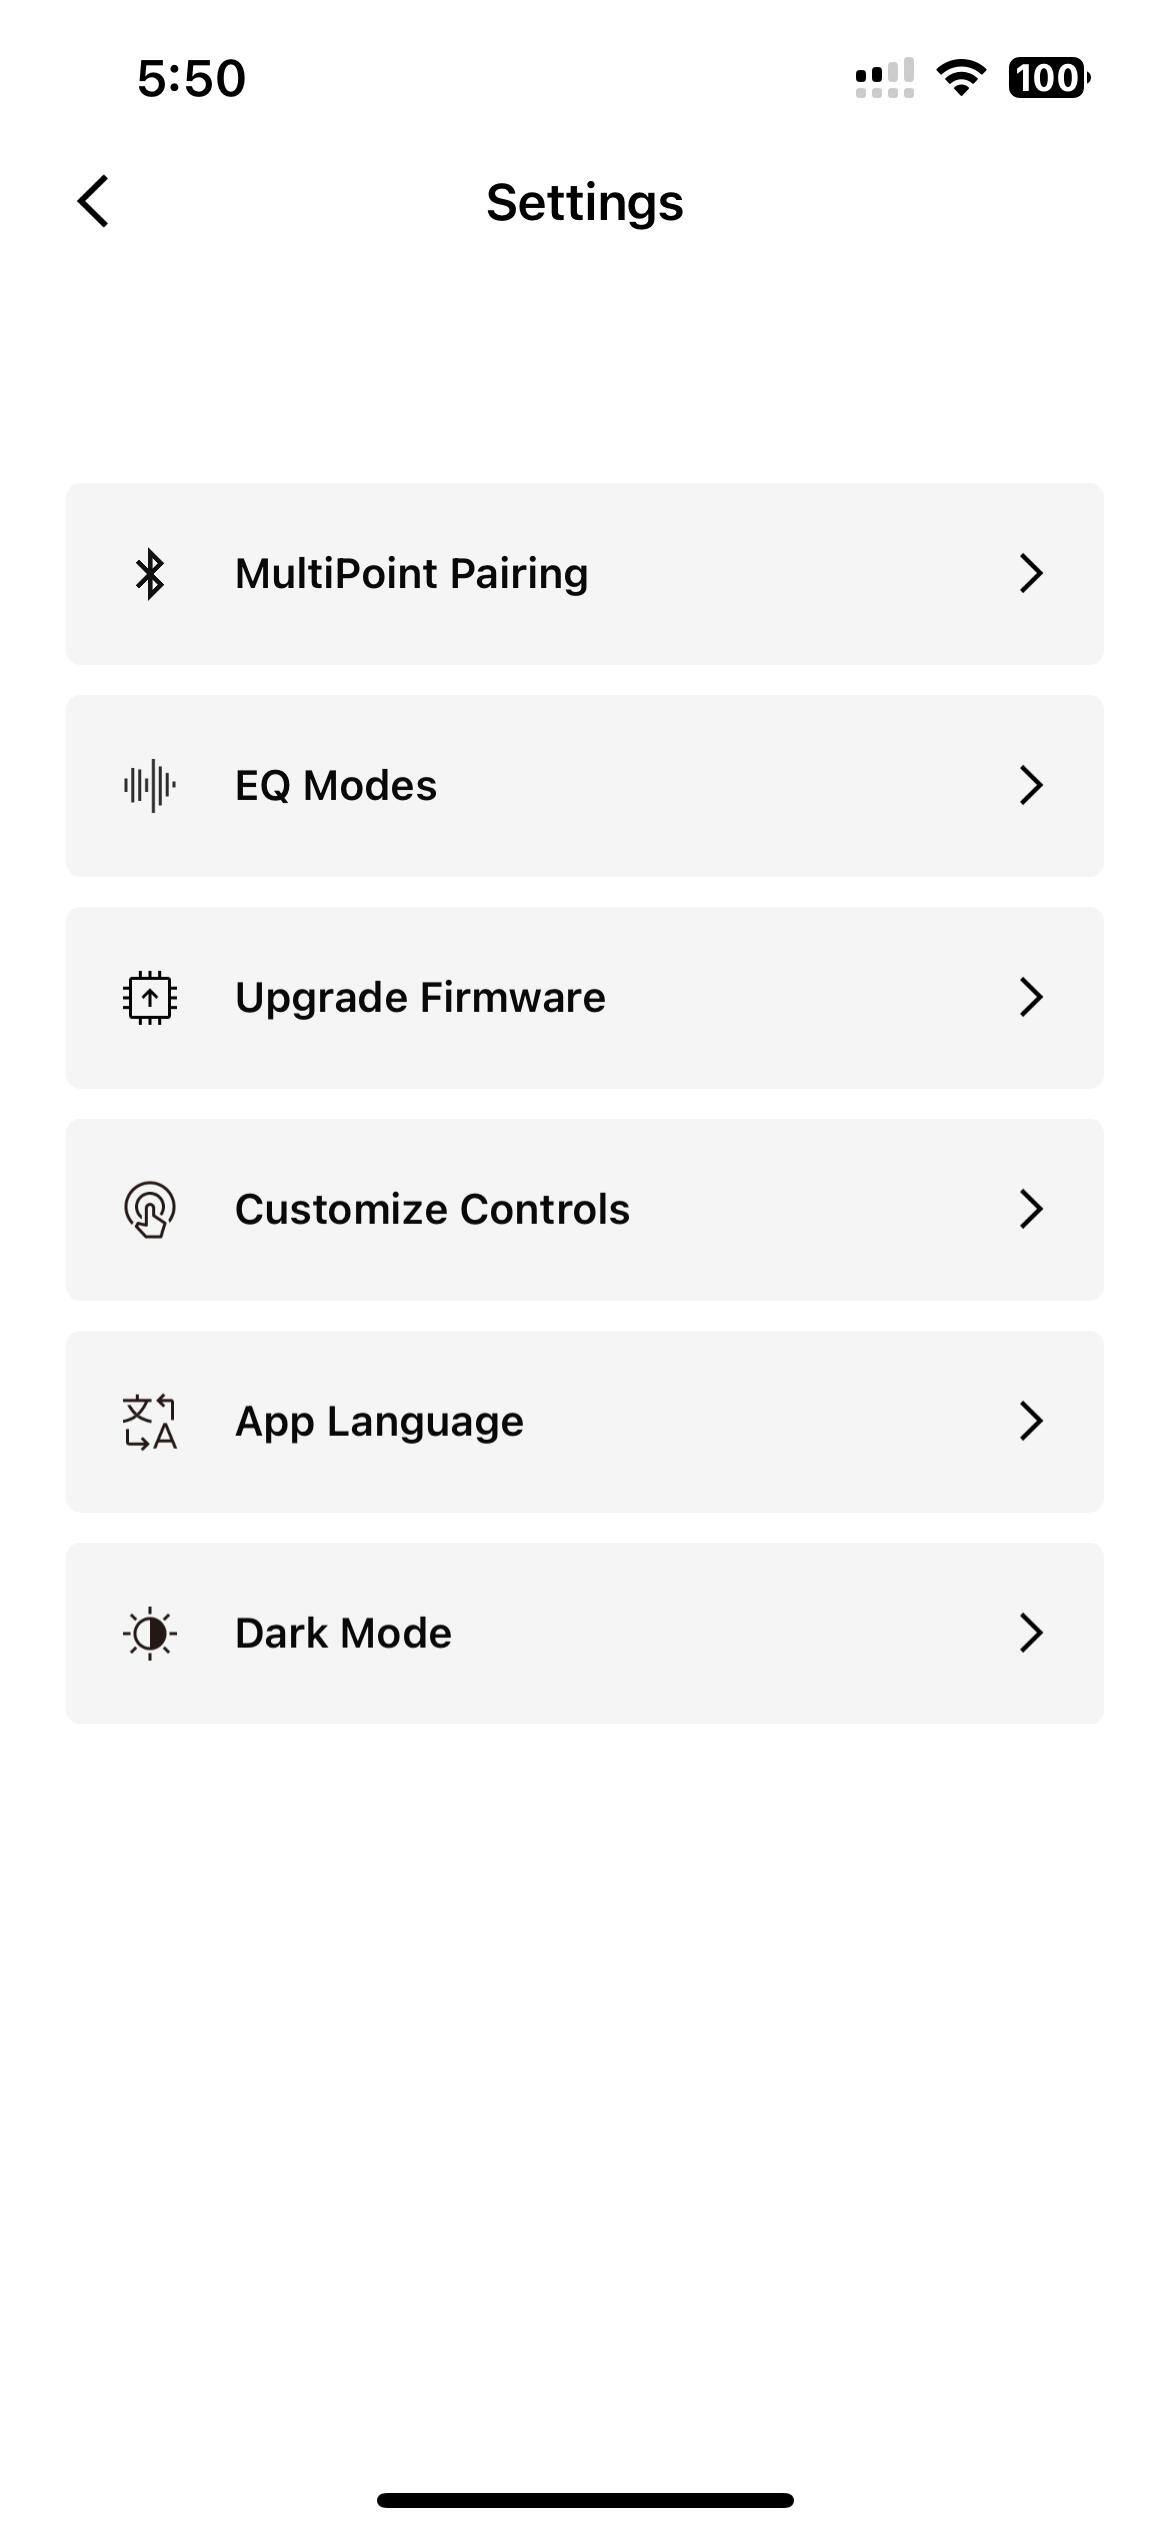This screenshot has height=2532, width=1170.
Task: Open Customize Controls via right chevron
Action: click(x=1031, y=1210)
